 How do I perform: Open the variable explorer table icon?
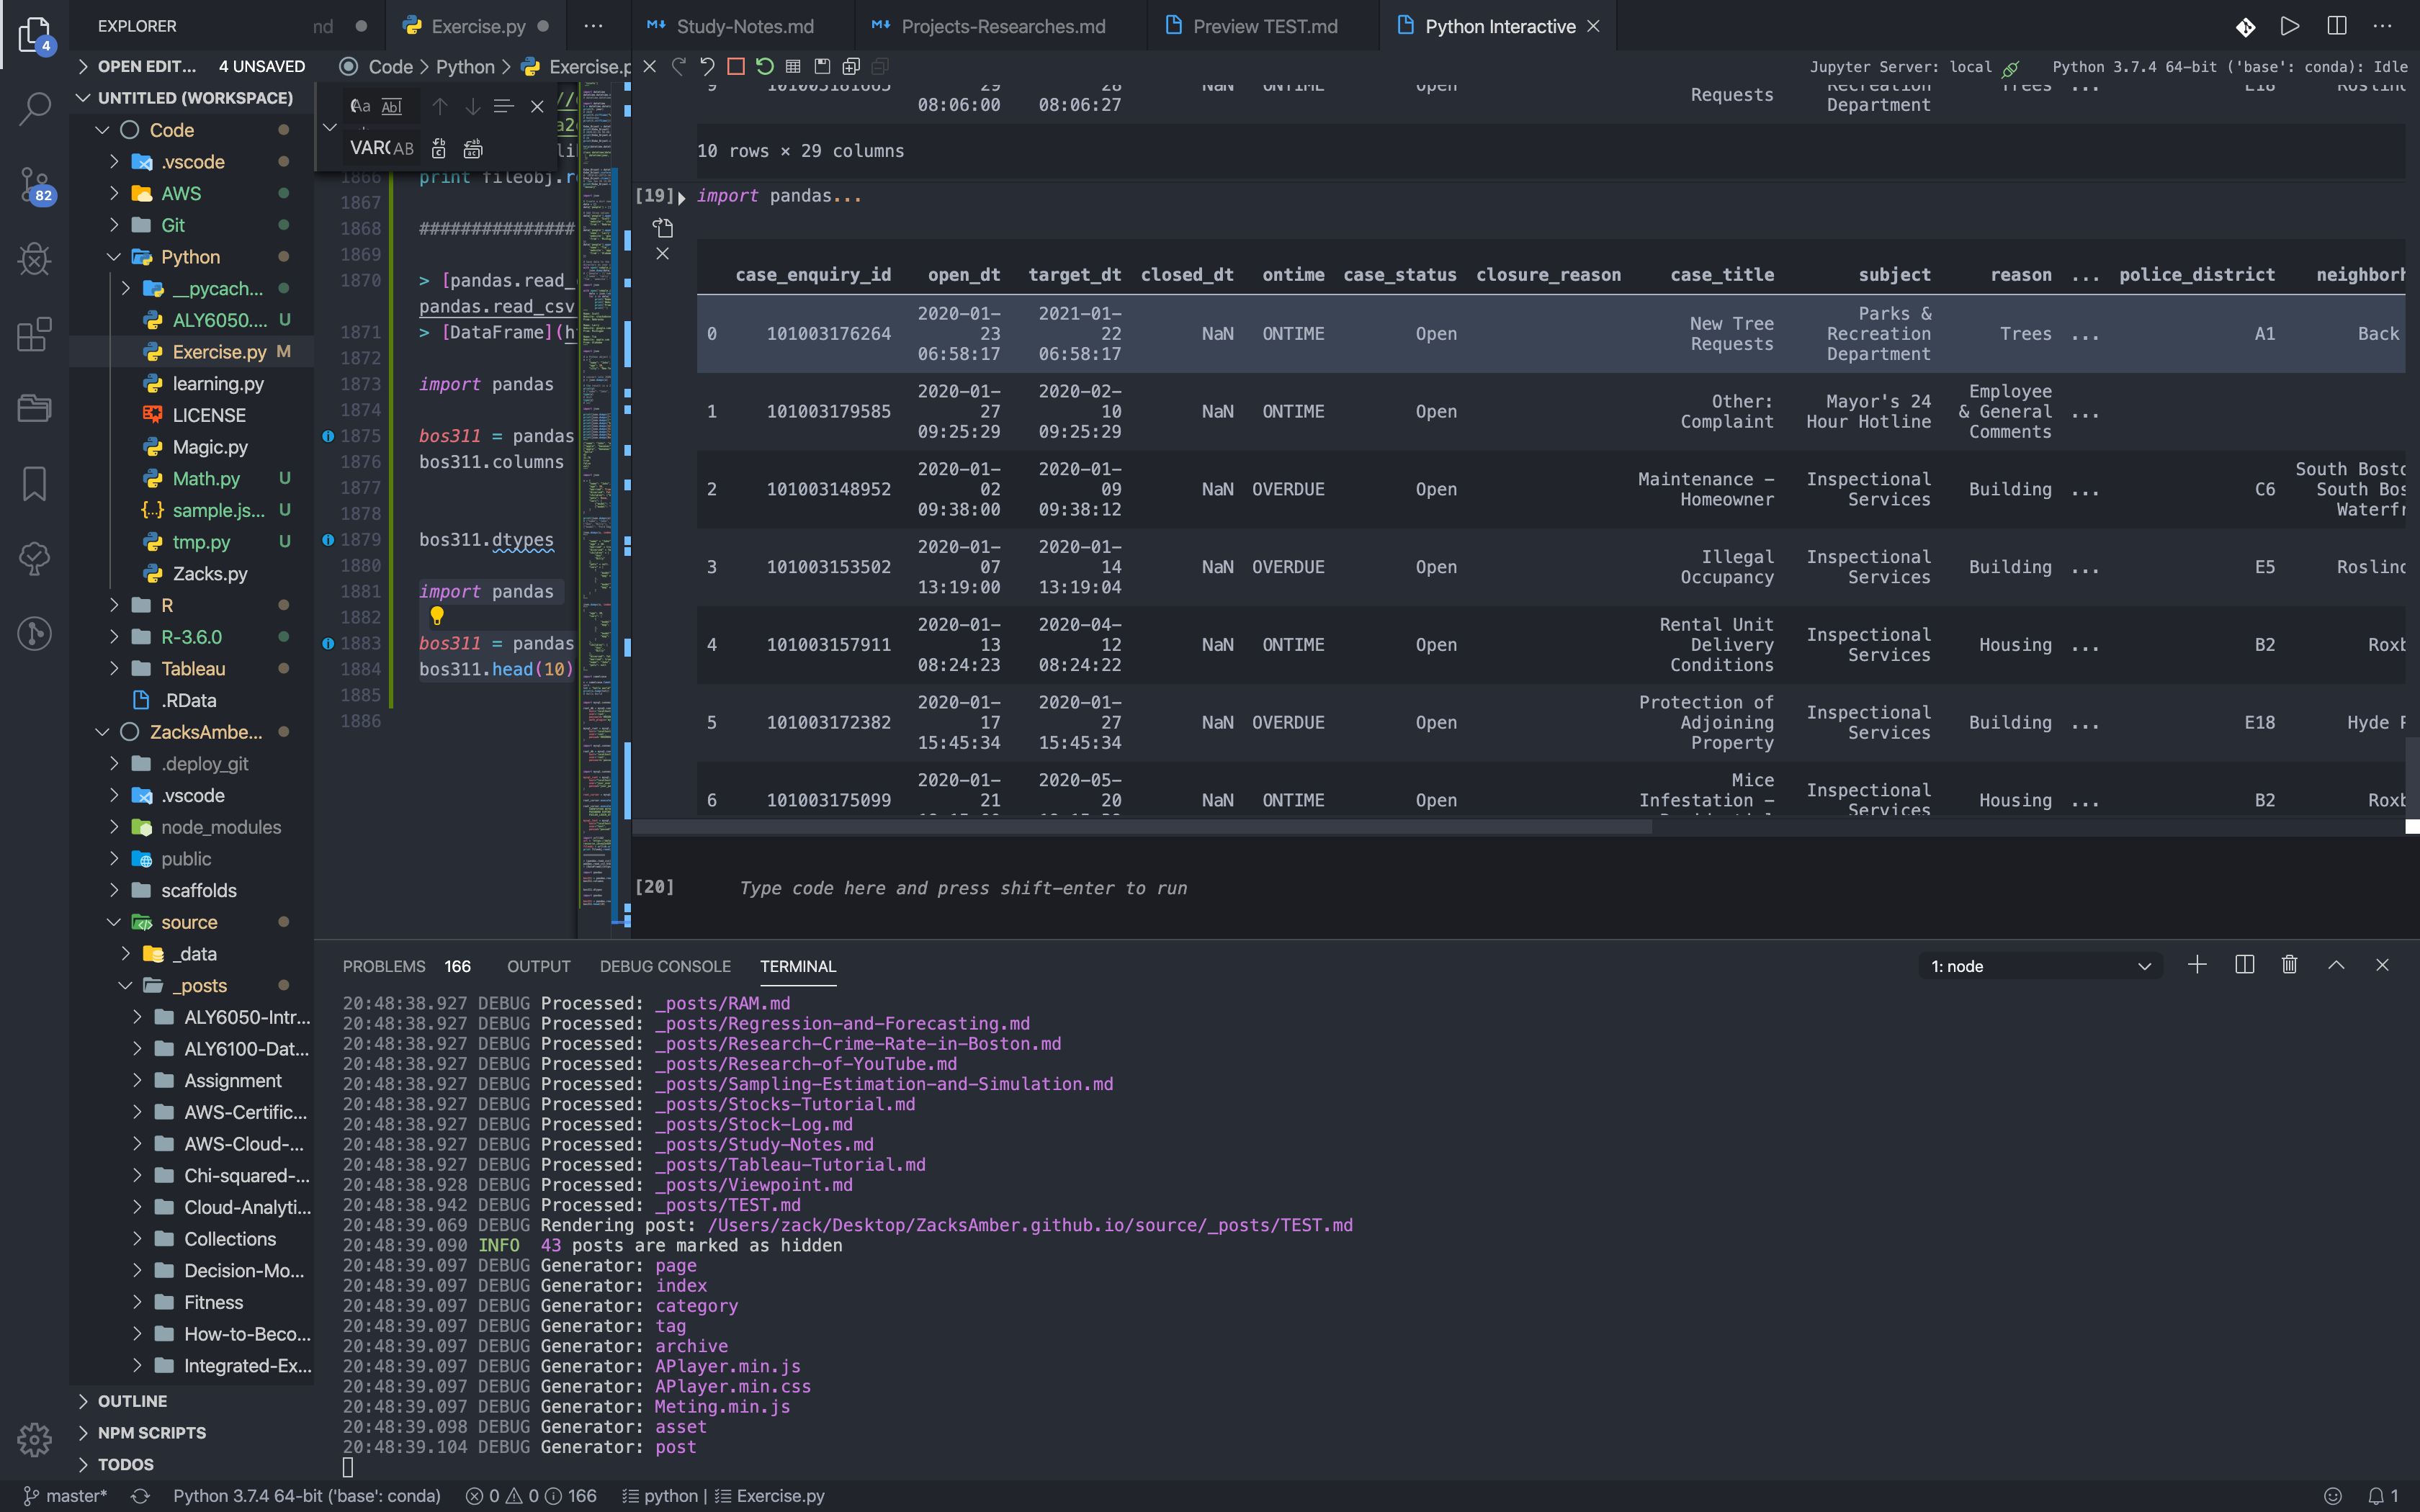[x=793, y=67]
